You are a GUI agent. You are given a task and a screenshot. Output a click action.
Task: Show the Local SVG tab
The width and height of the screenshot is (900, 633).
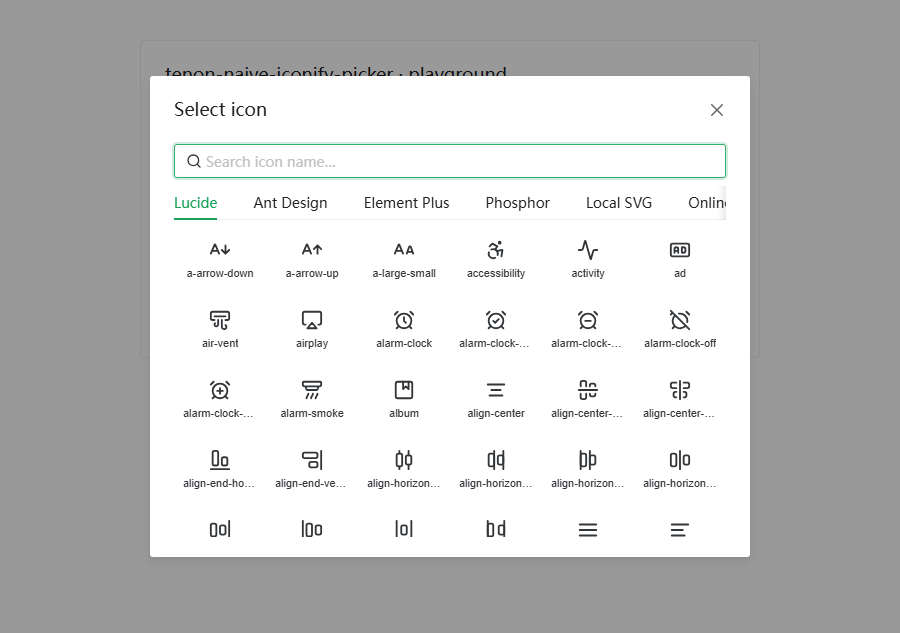[619, 203]
